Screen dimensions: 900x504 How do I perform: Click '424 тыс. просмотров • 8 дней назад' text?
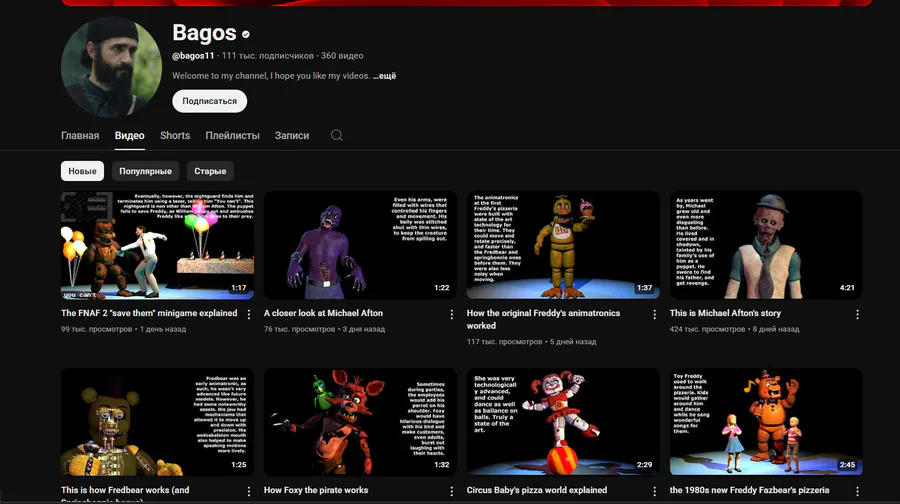pyautogui.click(x=734, y=329)
